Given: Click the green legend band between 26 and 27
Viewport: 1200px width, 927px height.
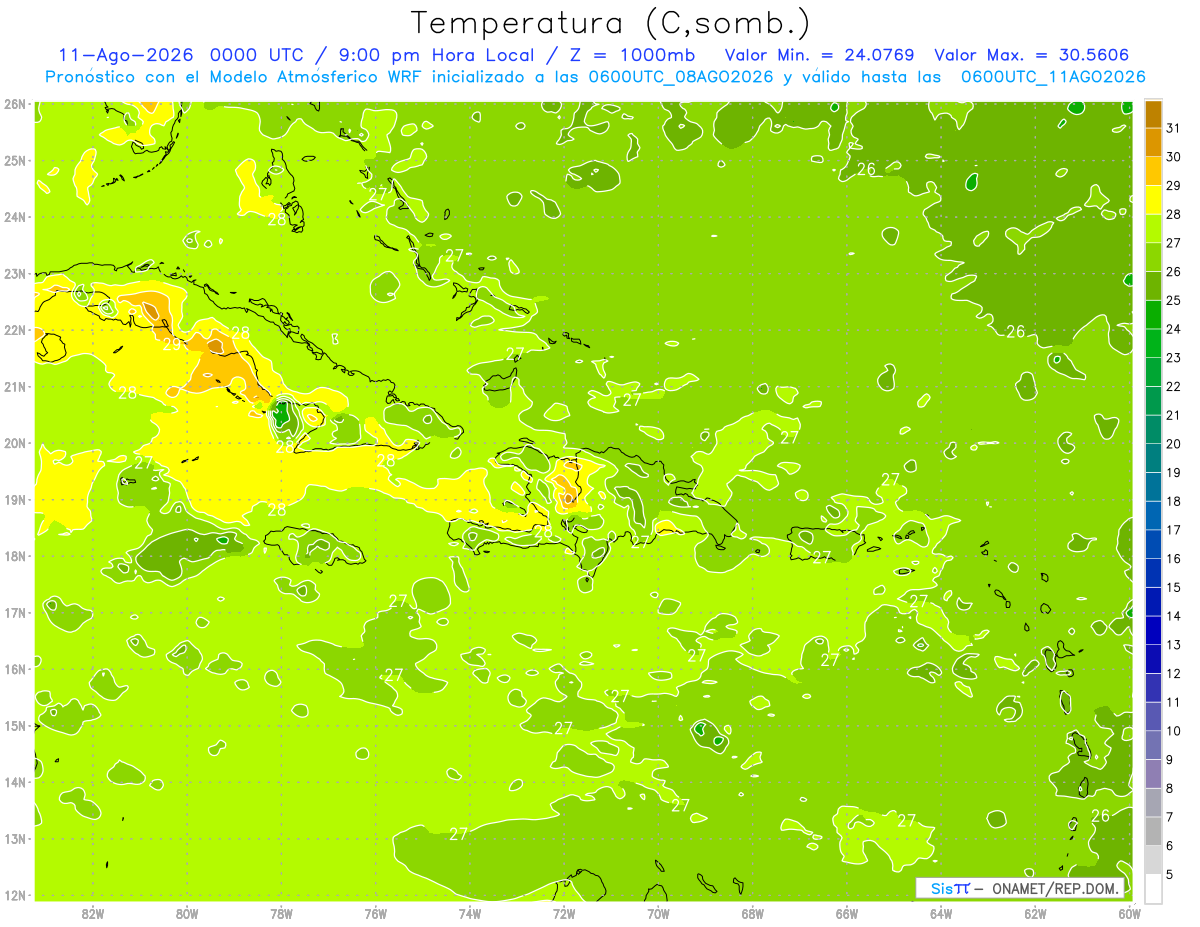Looking at the screenshot, I should coord(1153,257).
